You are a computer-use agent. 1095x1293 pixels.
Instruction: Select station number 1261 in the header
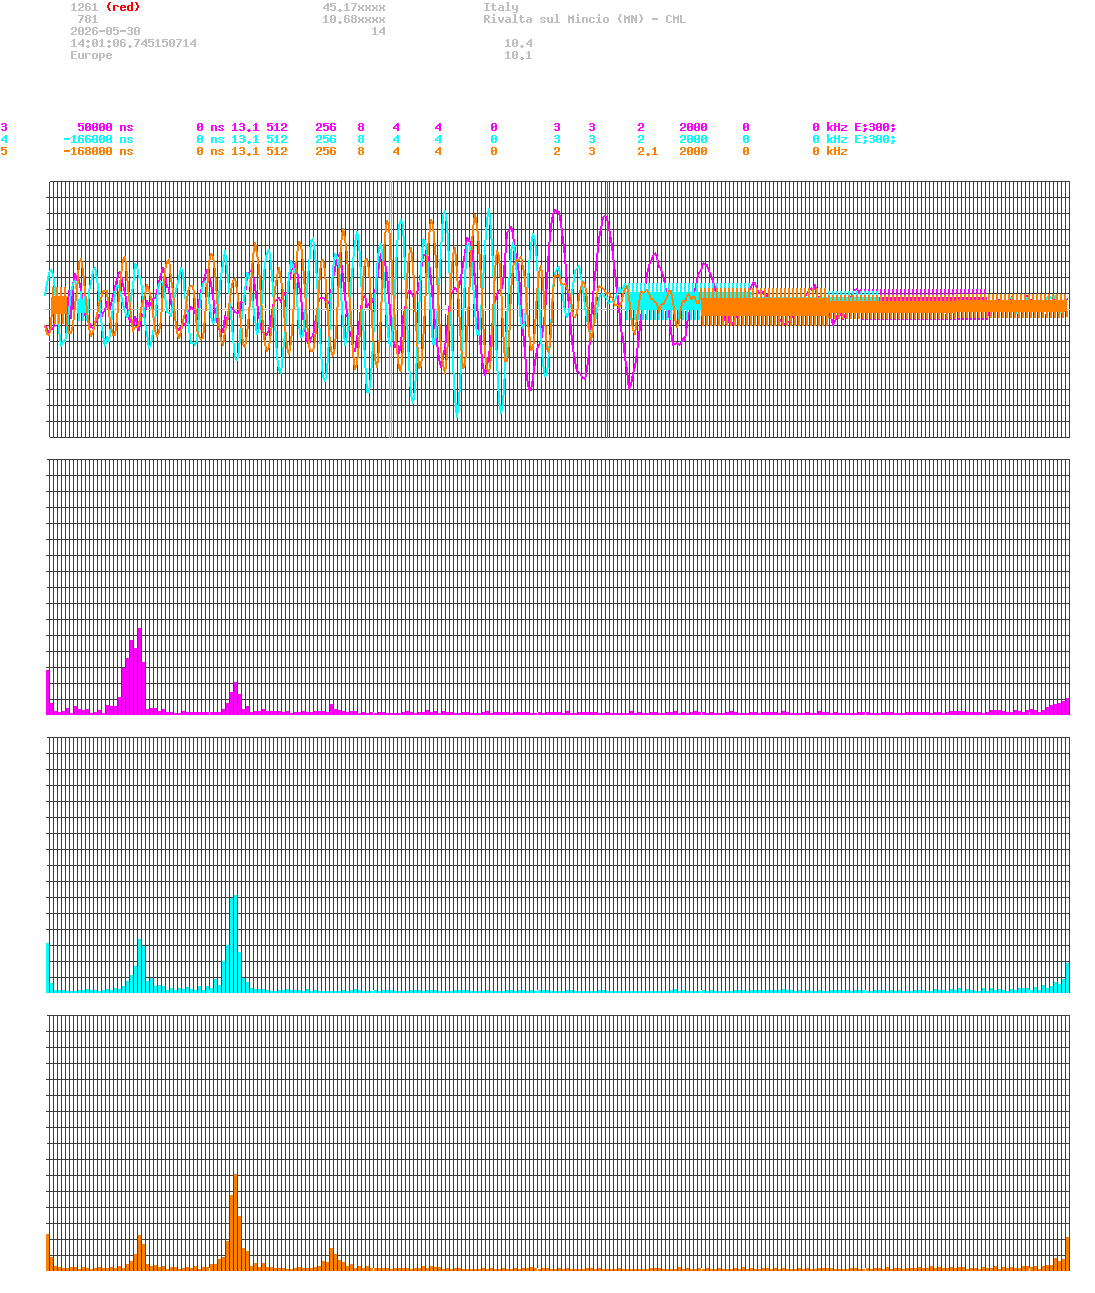84,7
